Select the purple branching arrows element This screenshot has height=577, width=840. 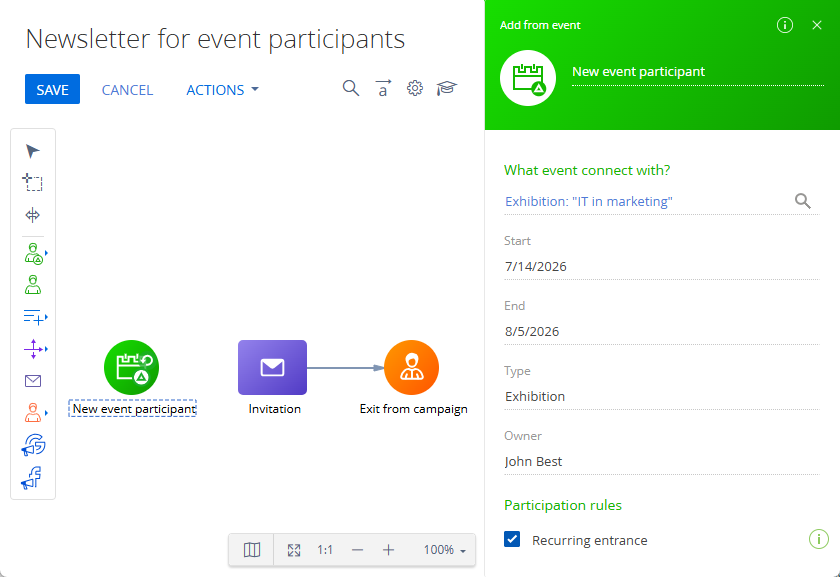click(34, 349)
